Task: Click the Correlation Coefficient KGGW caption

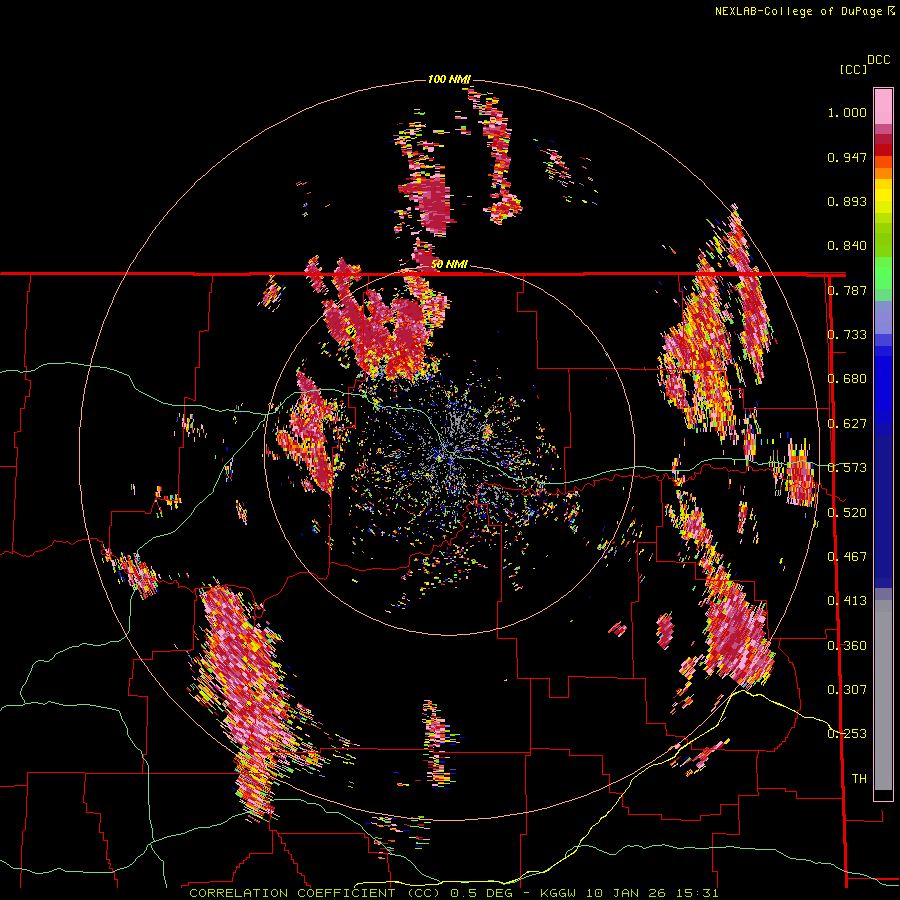Action: [x=453, y=893]
